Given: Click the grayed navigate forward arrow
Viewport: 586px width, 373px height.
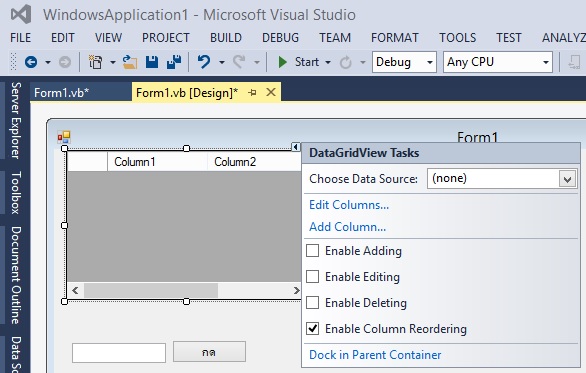Looking at the screenshot, I should tap(65, 62).
